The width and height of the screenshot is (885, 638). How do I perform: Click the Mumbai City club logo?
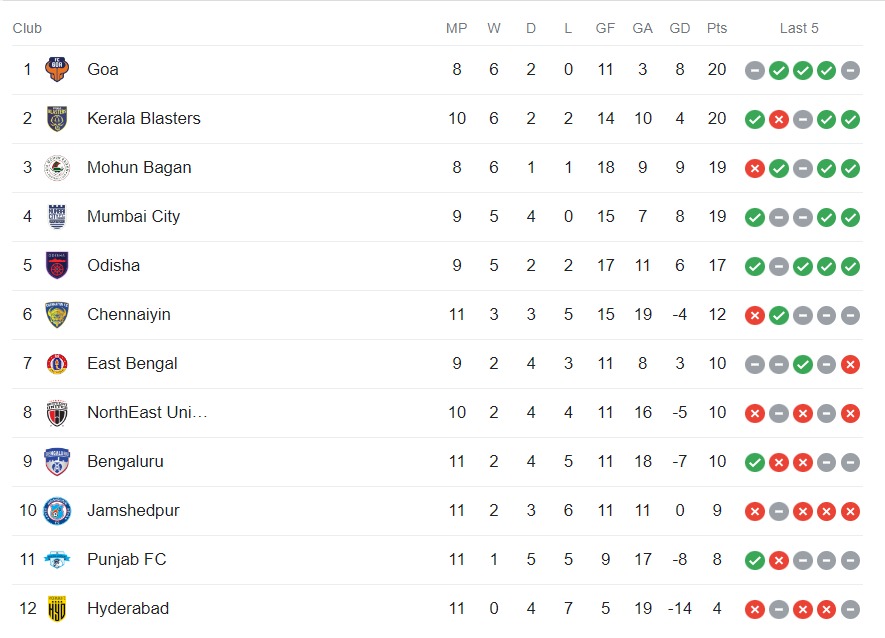pos(57,217)
